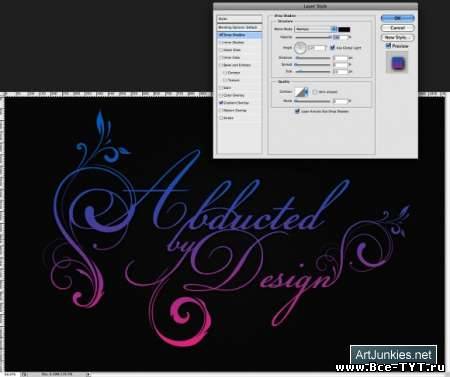The width and height of the screenshot is (450, 377).
Task: Select Blending Options: Default in the list
Action: [239, 27]
